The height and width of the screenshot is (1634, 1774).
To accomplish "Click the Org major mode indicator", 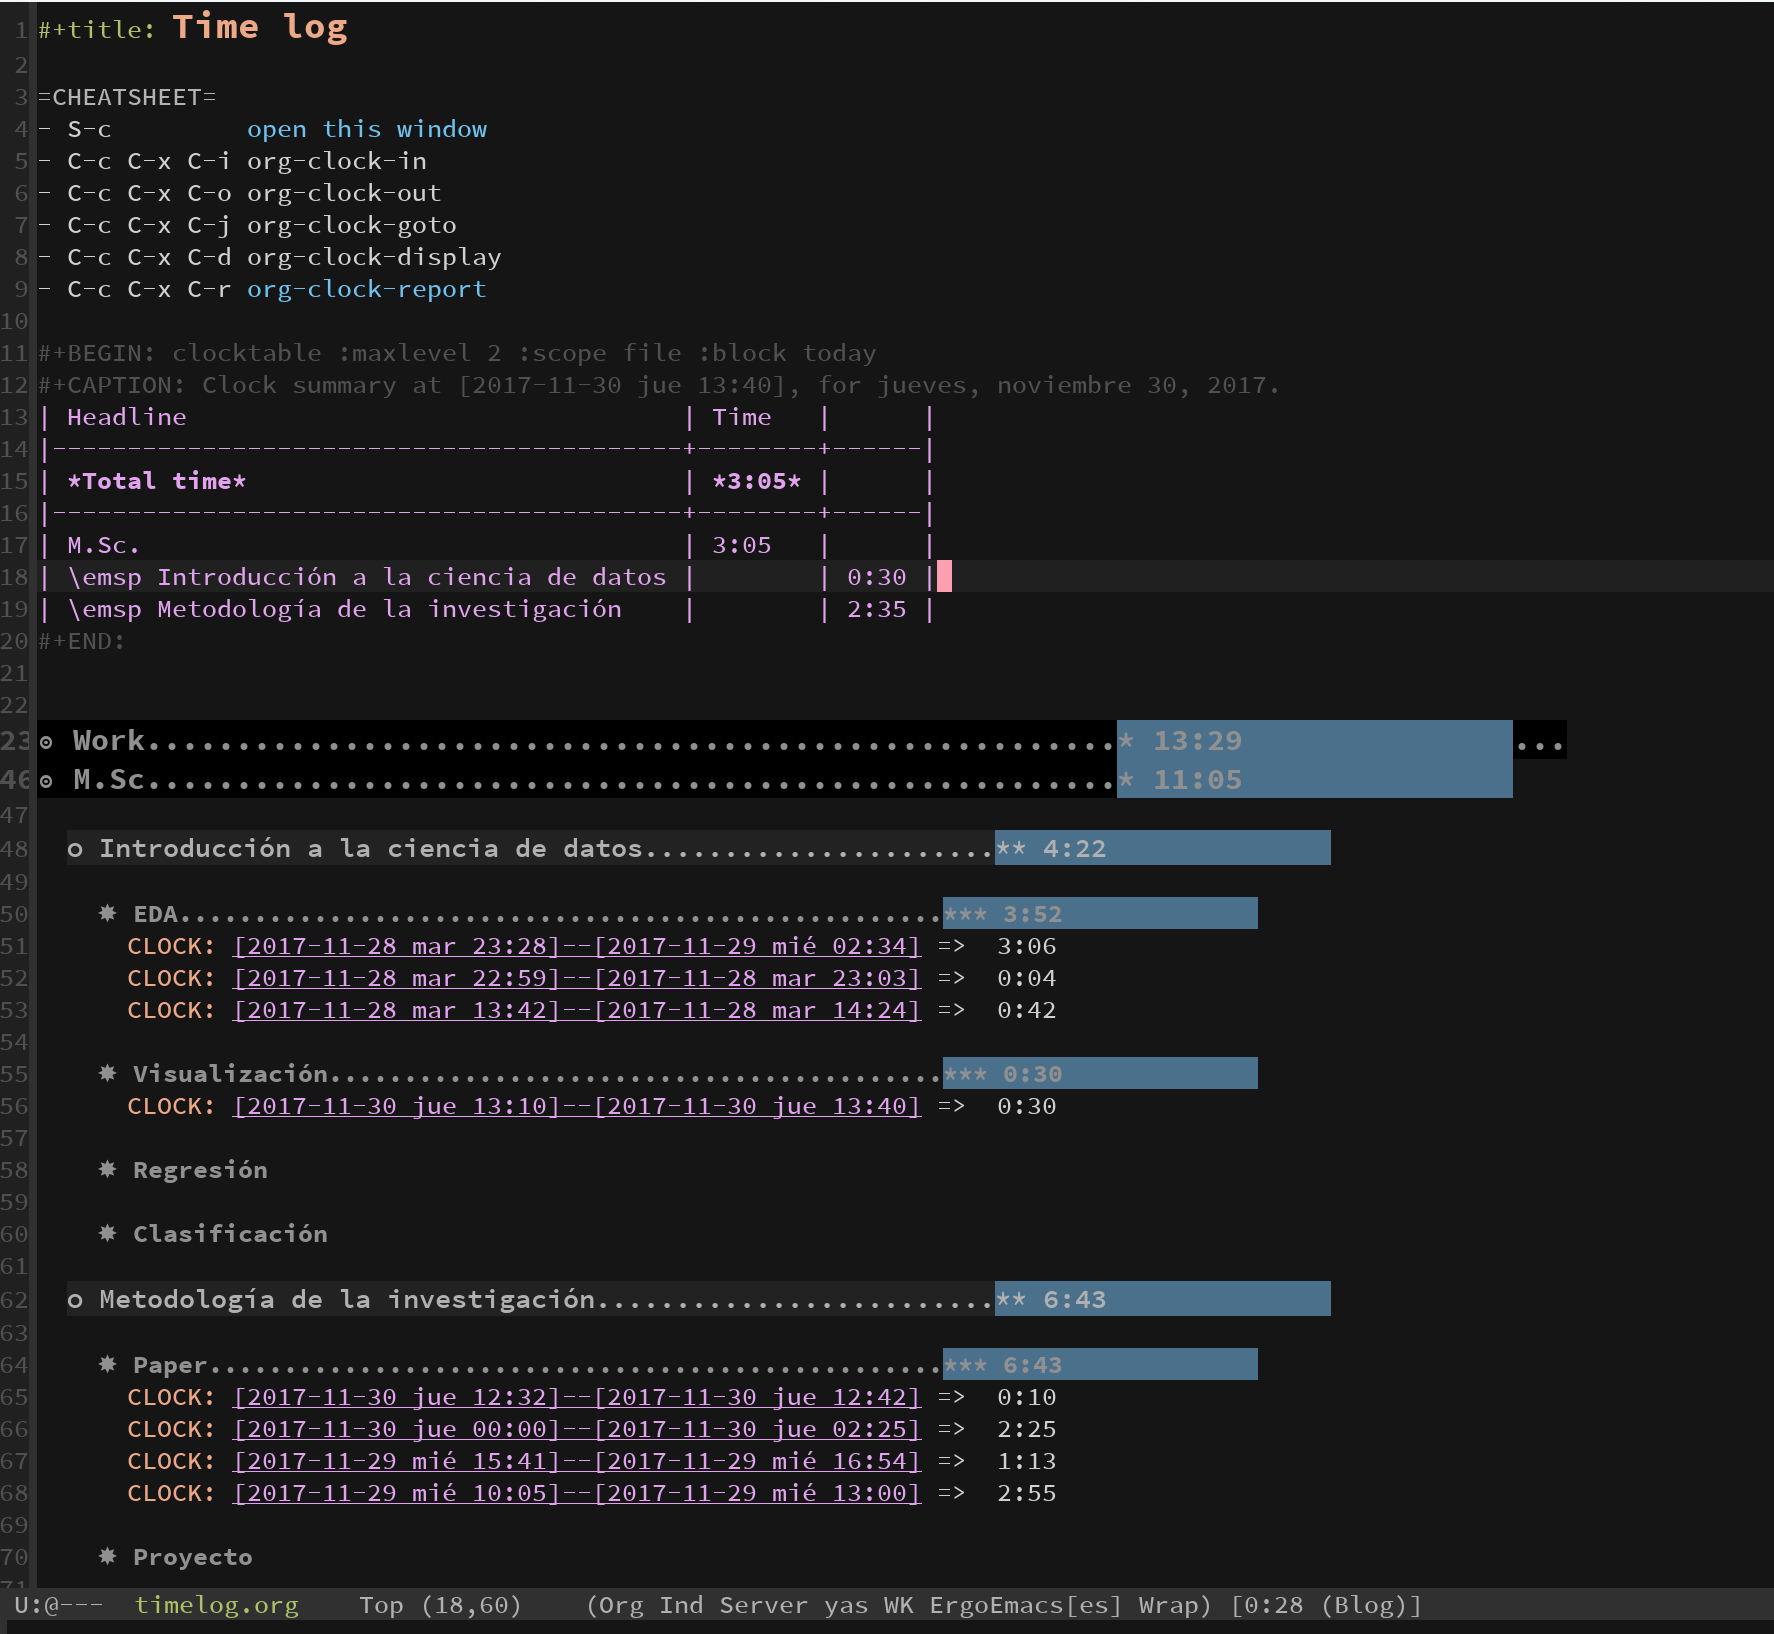I will tap(622, 1605).
